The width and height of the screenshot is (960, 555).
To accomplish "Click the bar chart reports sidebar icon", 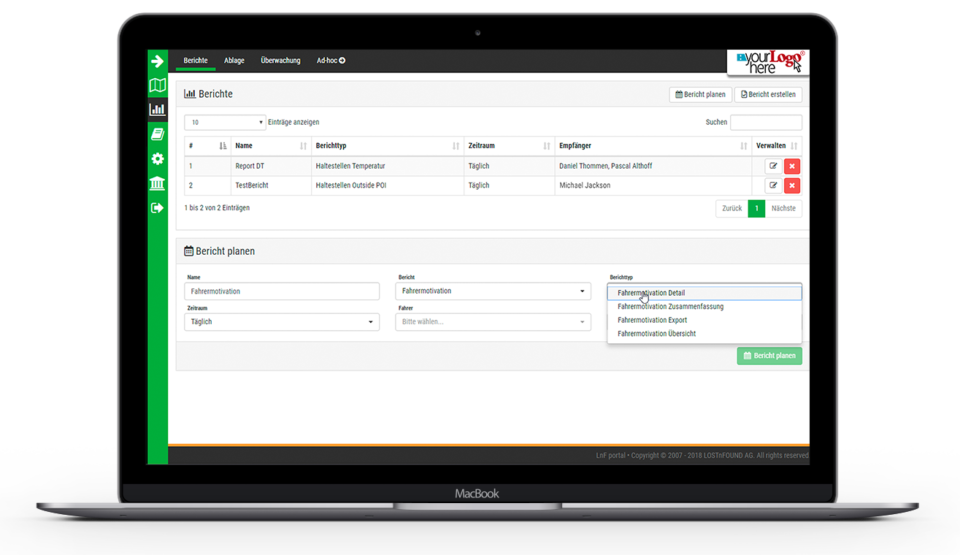I will pos(157,110).
